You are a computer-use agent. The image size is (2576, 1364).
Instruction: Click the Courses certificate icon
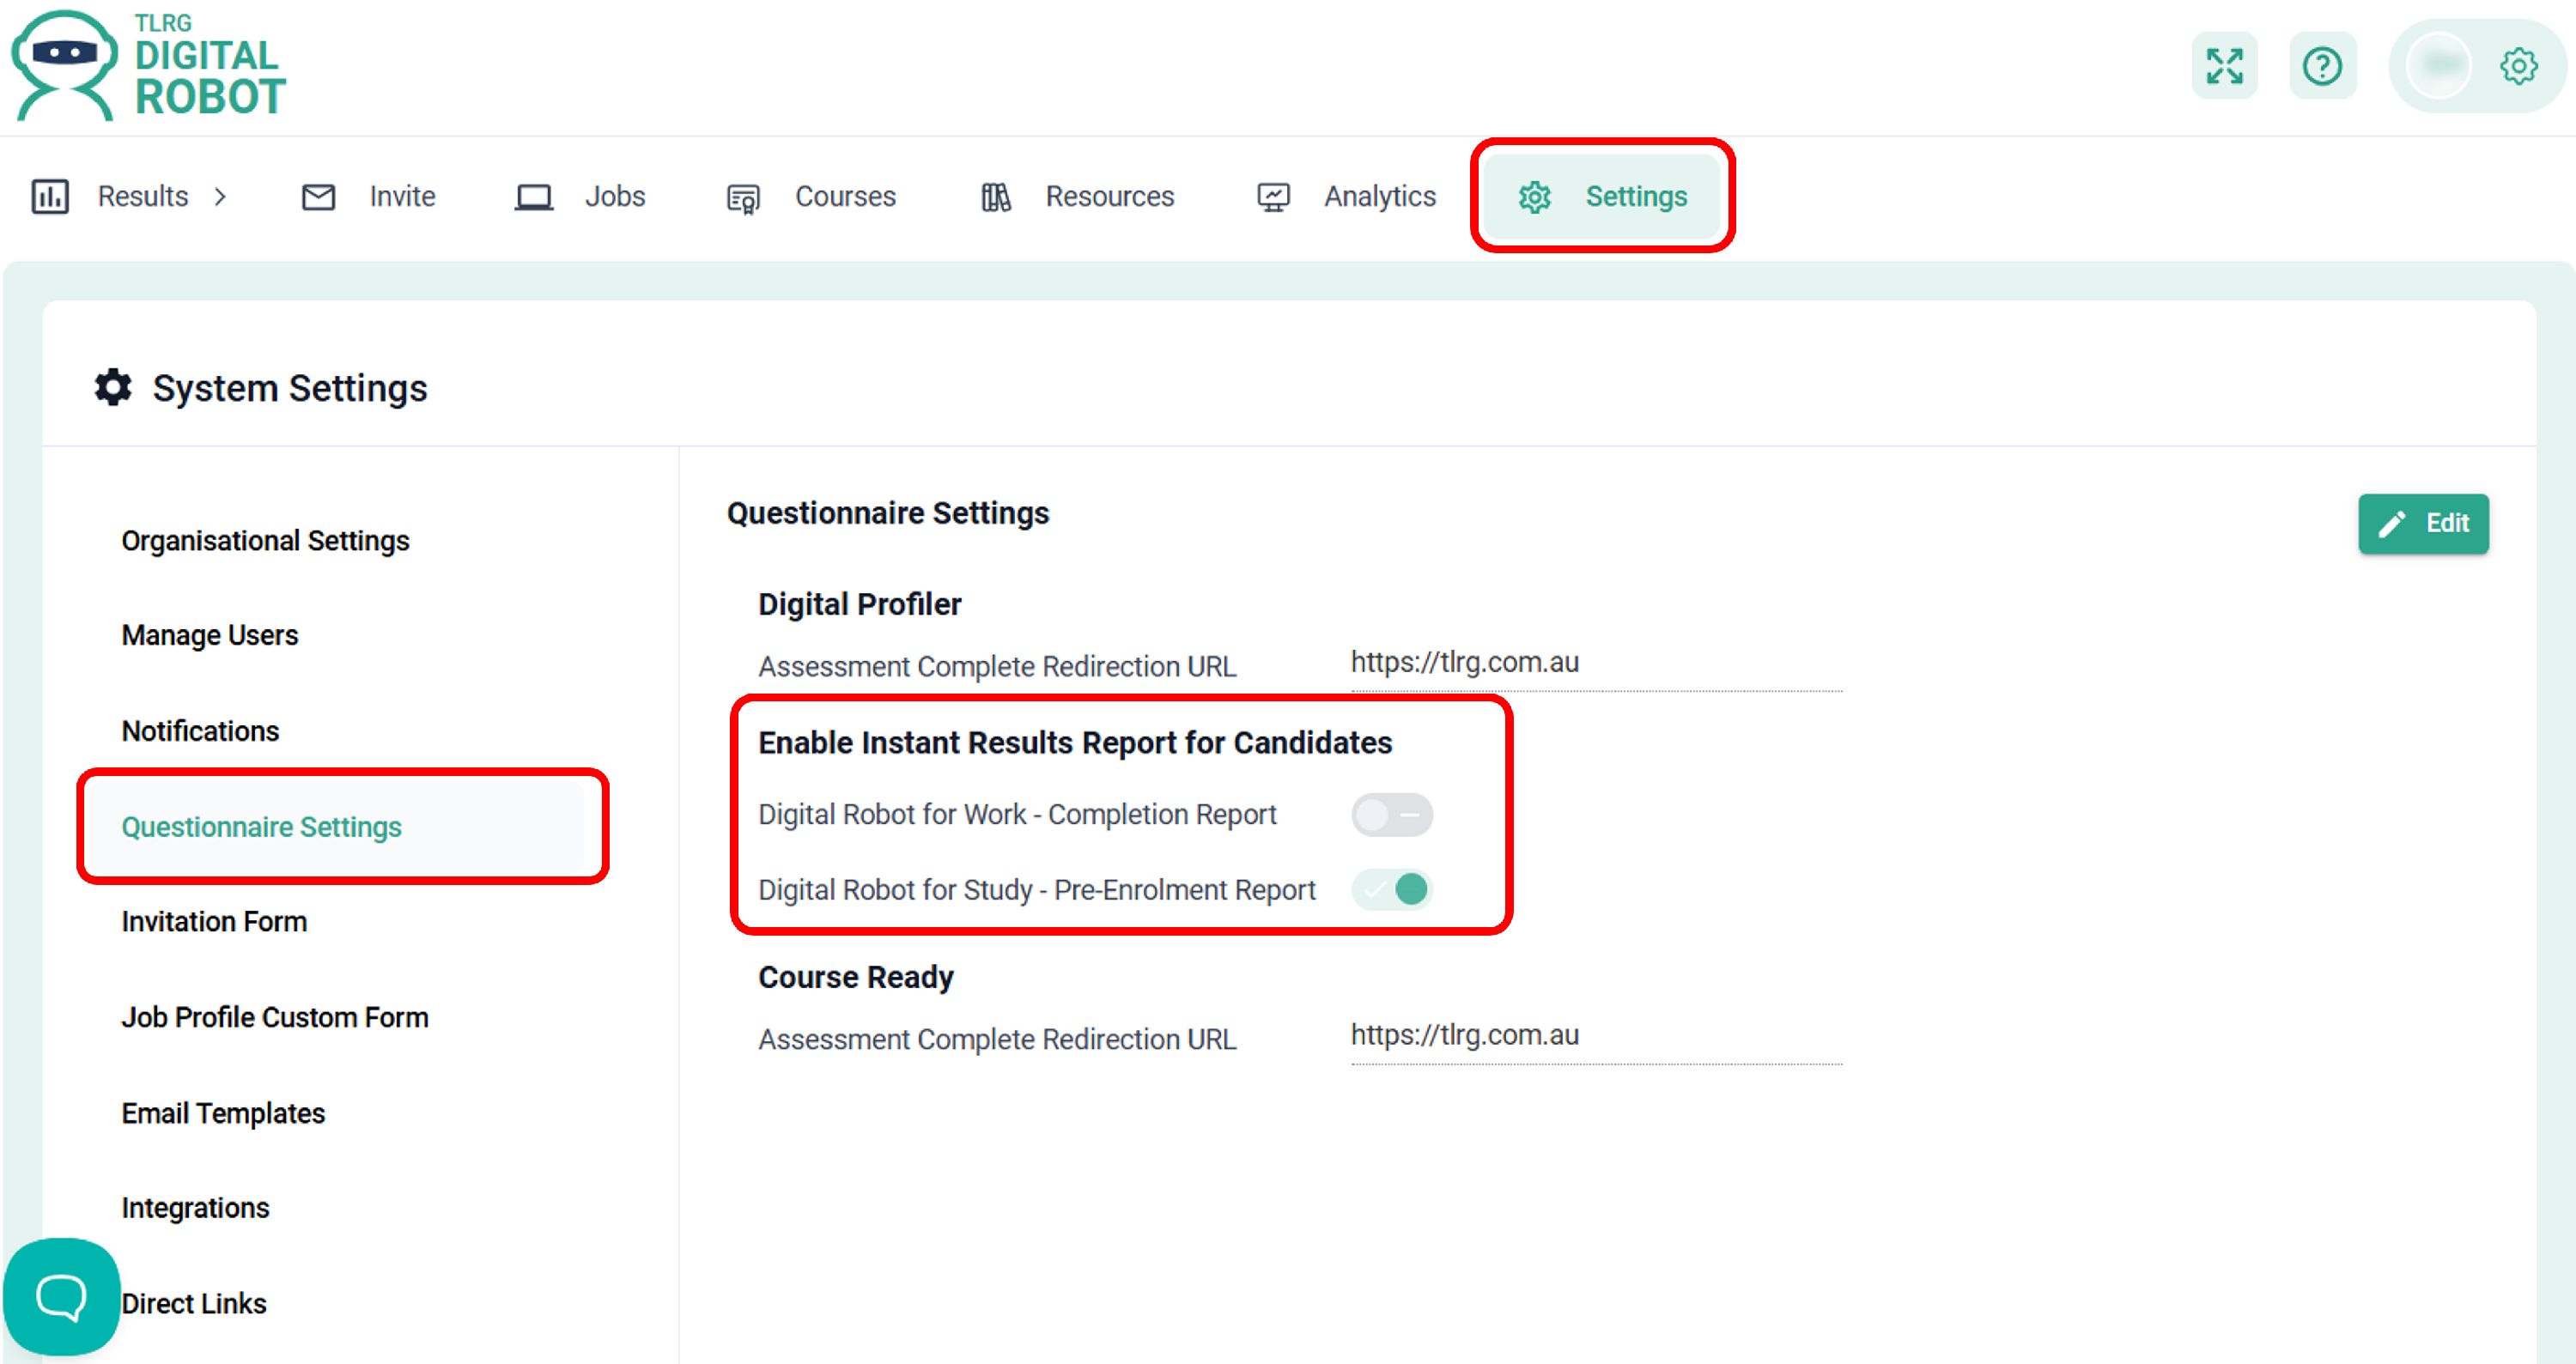(x=743, y=198)
